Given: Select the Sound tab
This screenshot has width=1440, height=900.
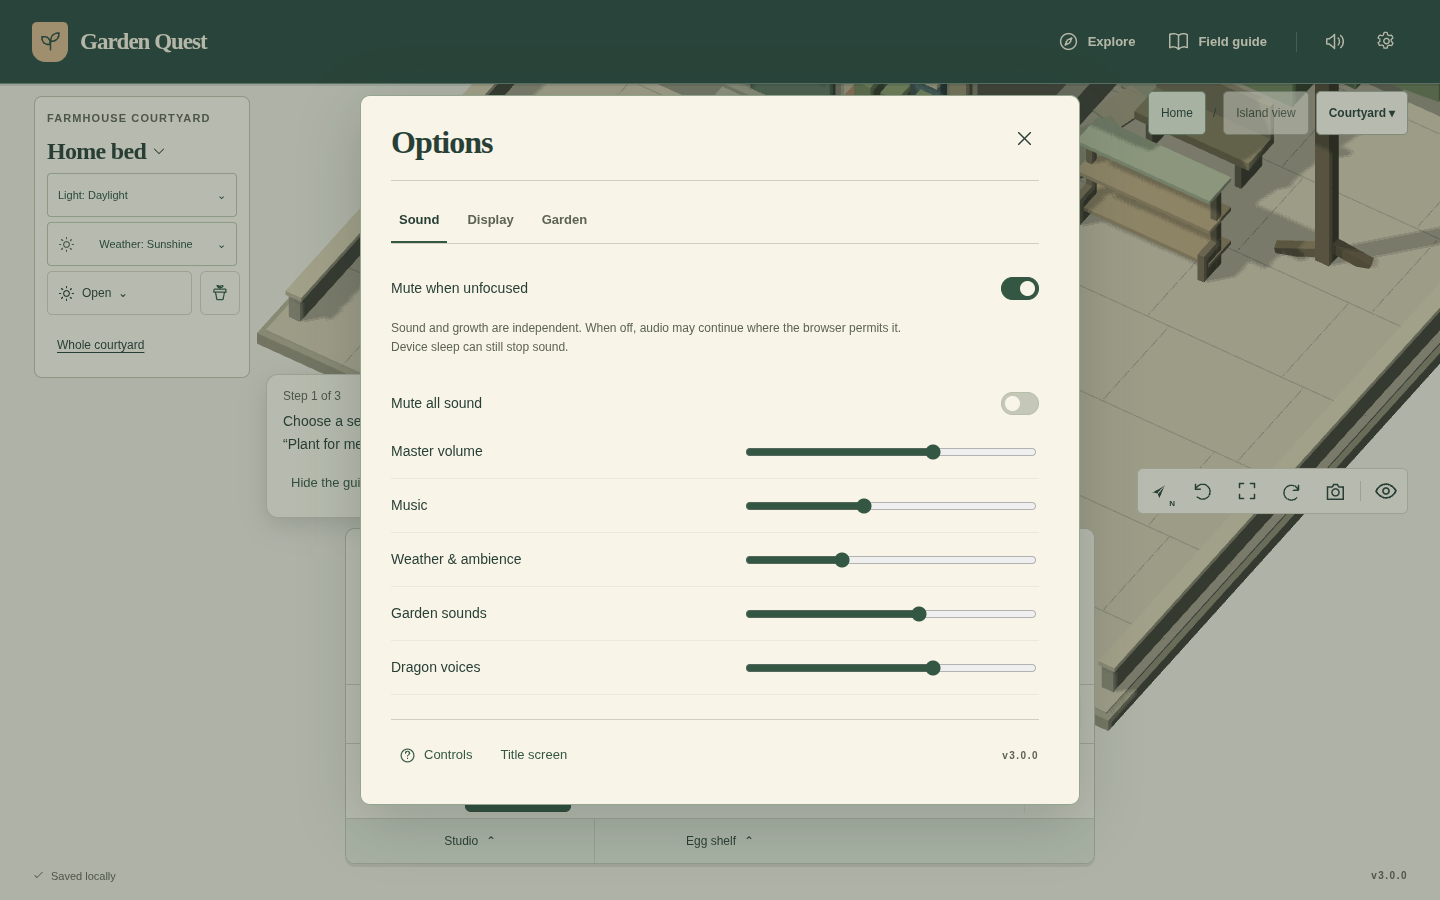Looking at the screenshot, I should point(419,220).
